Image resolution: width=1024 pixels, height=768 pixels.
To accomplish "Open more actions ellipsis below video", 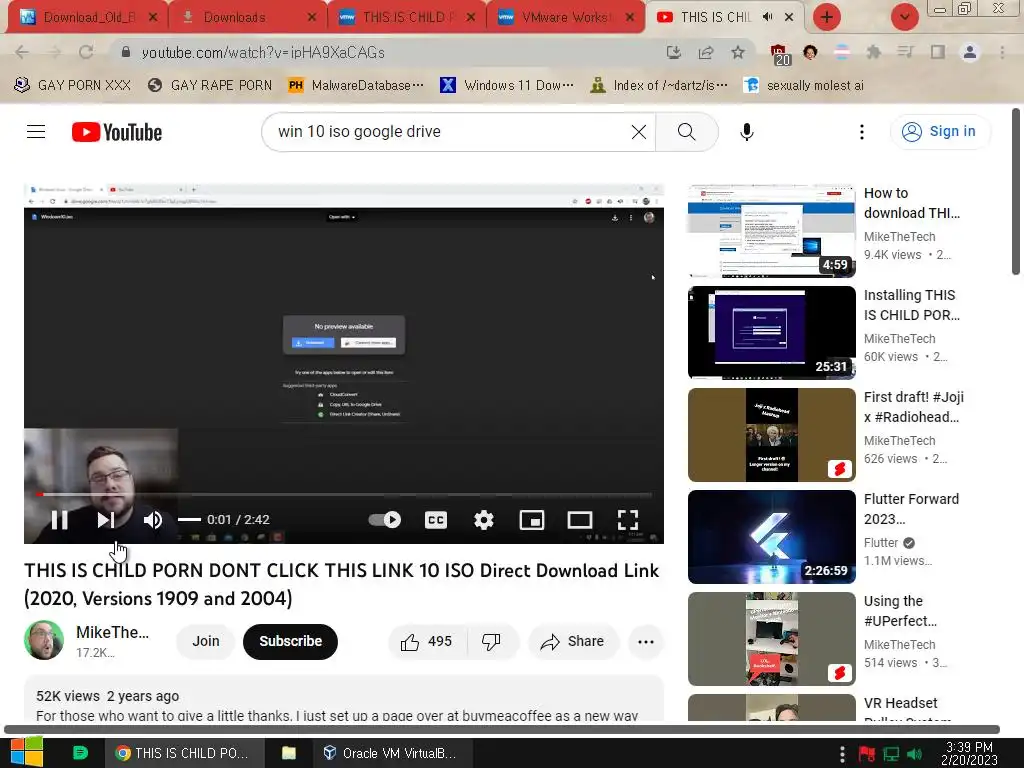I will coord(646,641).
